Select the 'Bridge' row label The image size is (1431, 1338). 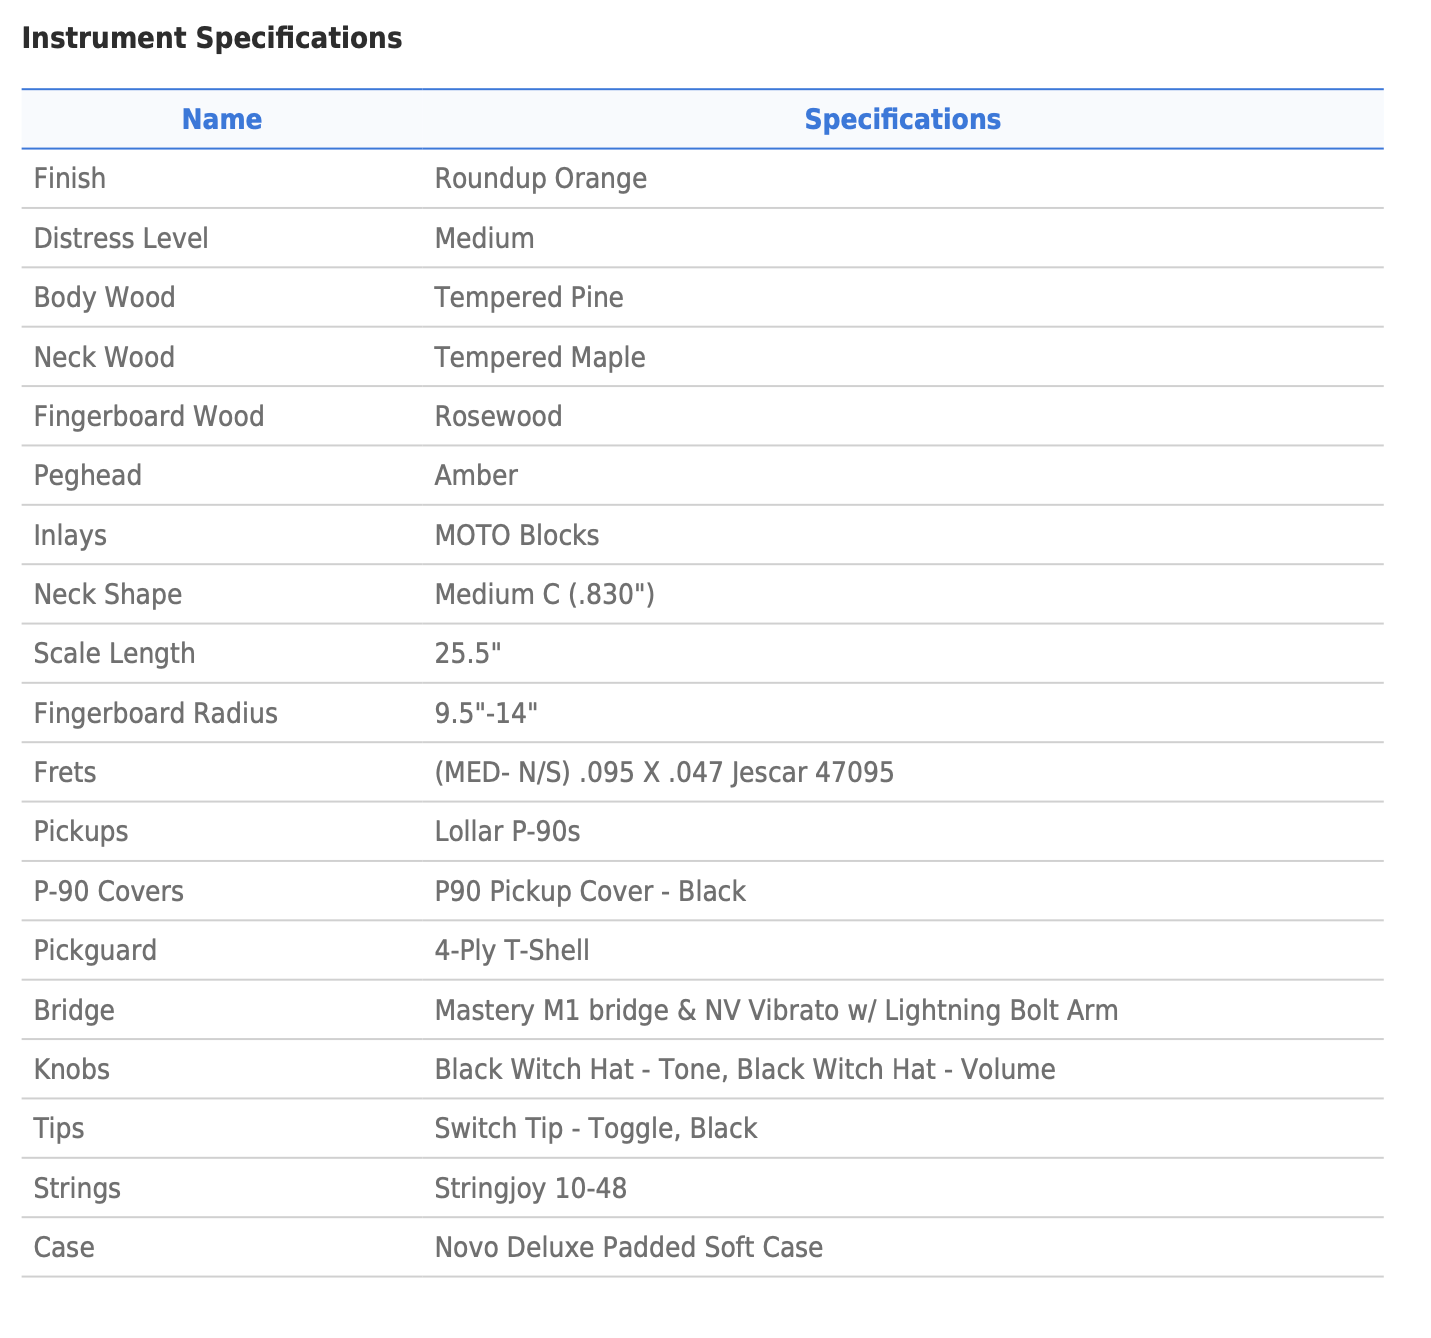click(x=74, y=1010)
